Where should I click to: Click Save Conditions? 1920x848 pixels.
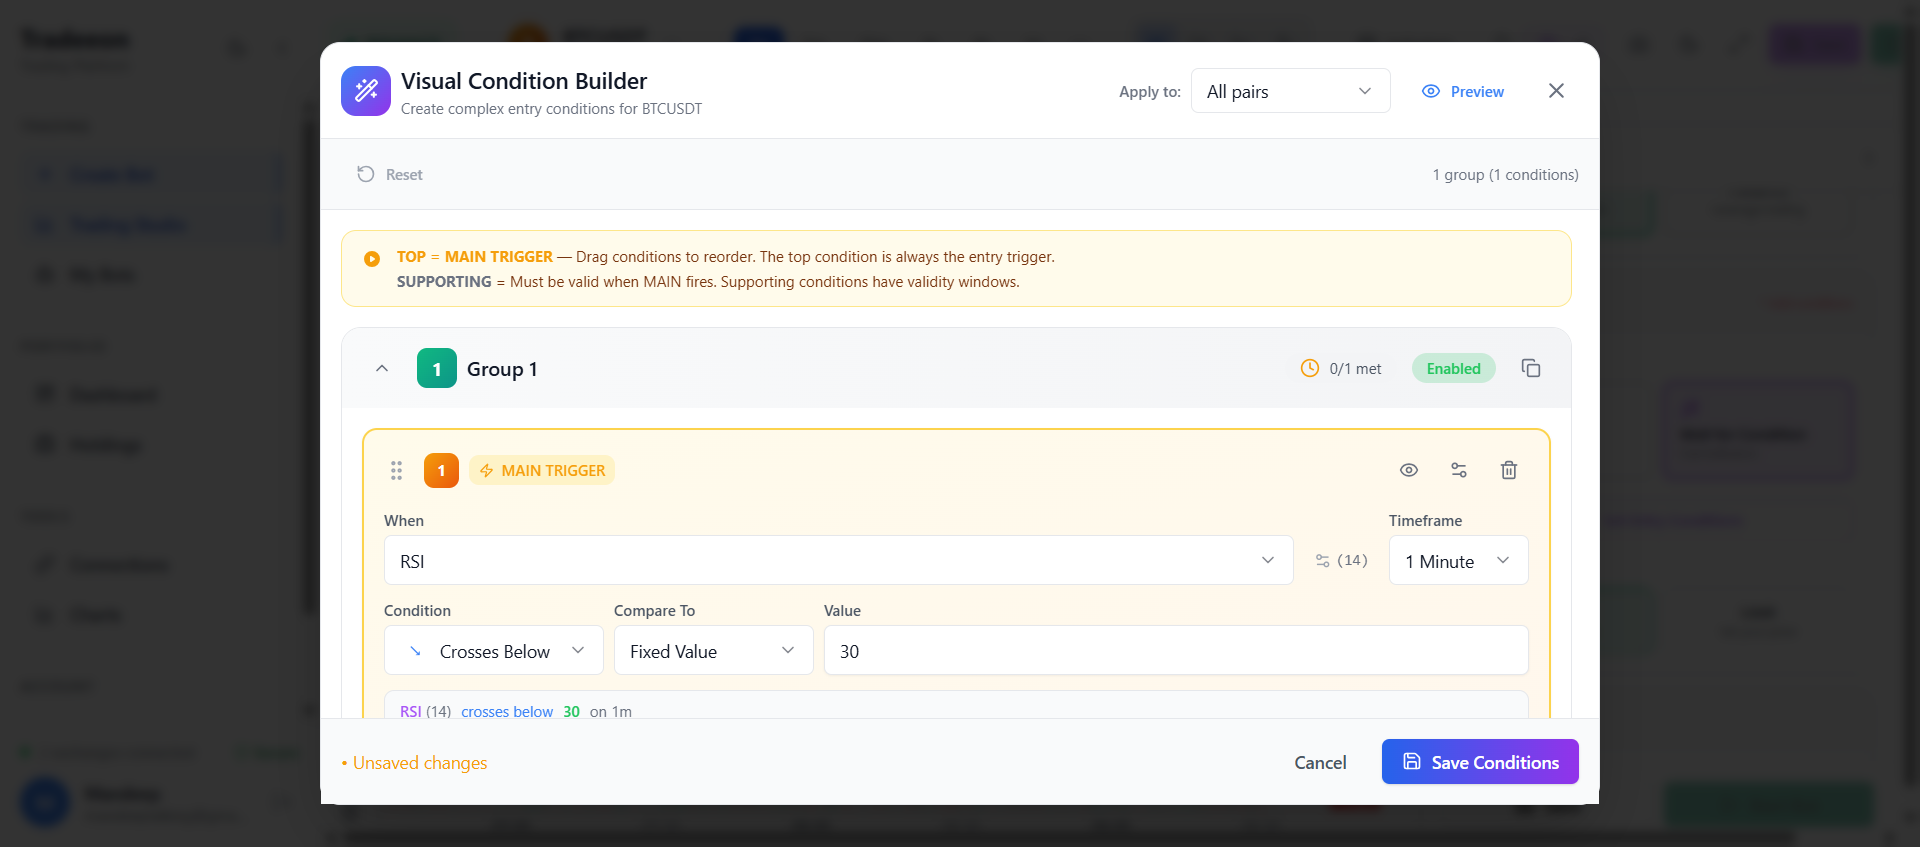[1480, 762]
